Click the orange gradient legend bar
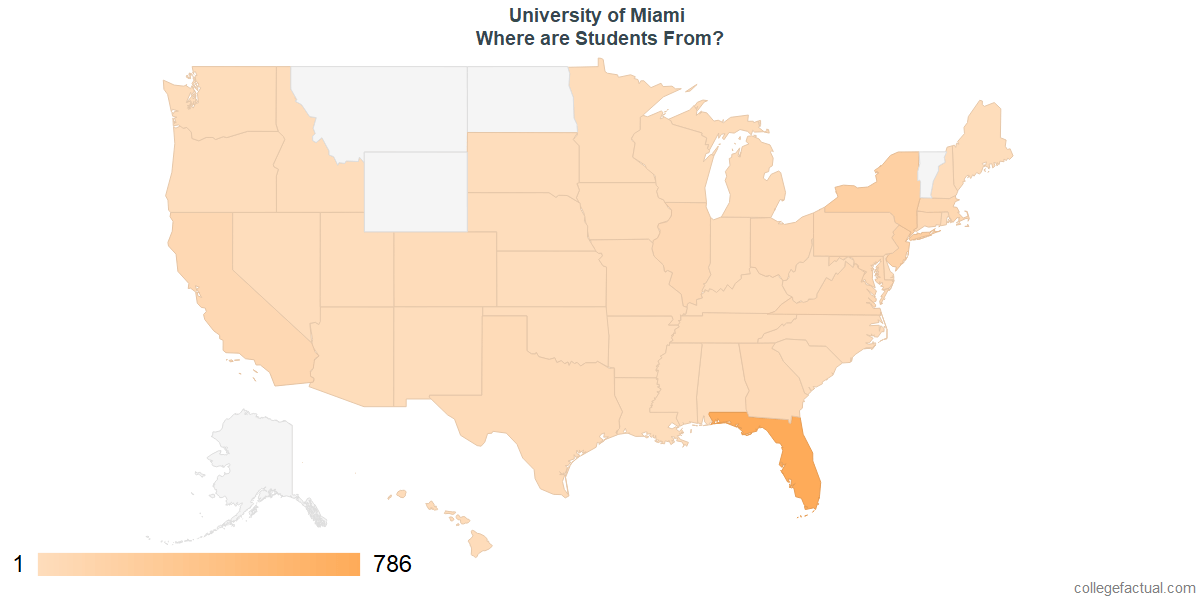 click(x=199, y=564)
